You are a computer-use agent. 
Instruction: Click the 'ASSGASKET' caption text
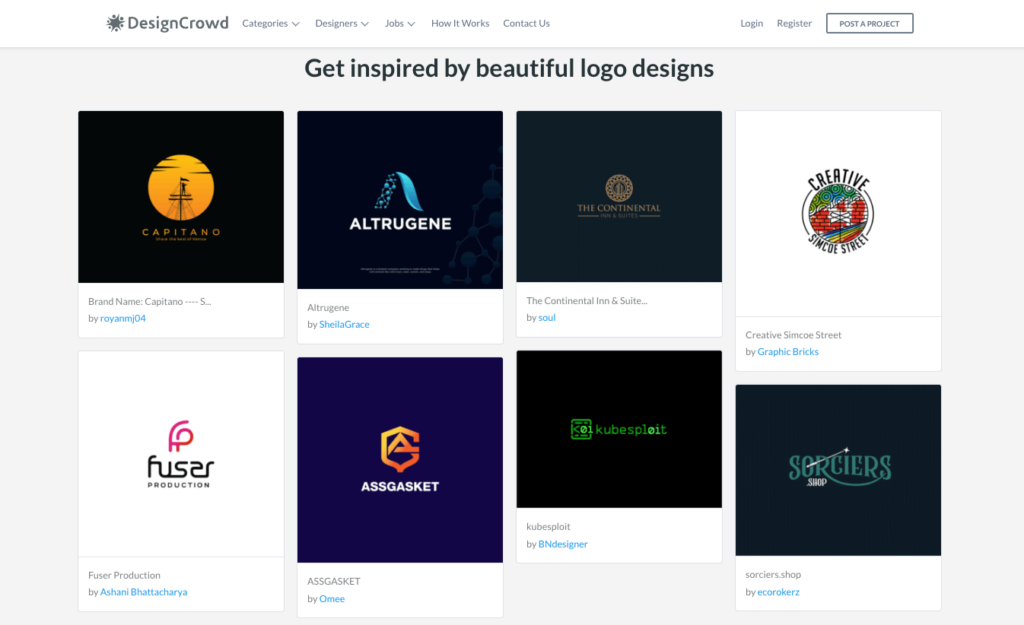click(334, 581)
